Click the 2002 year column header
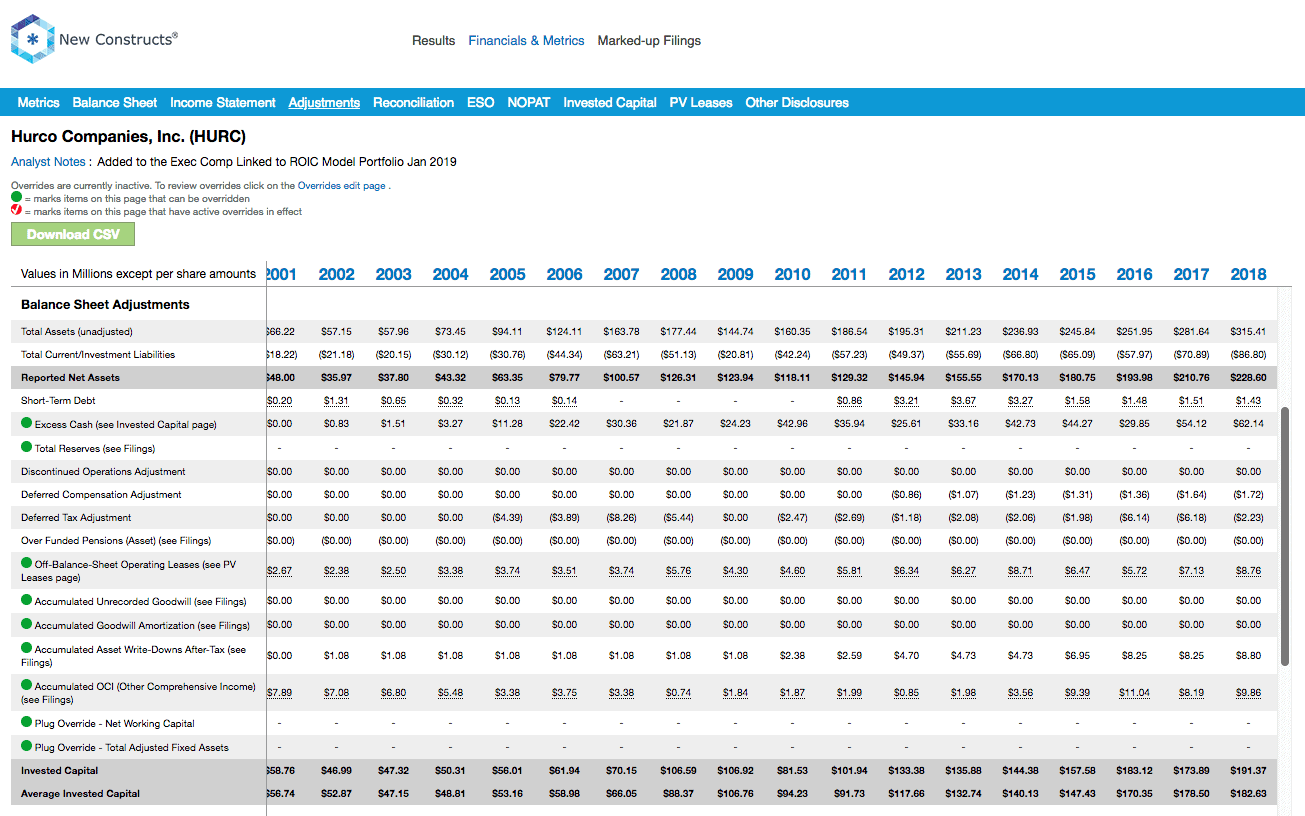 [x=337, y=274]
